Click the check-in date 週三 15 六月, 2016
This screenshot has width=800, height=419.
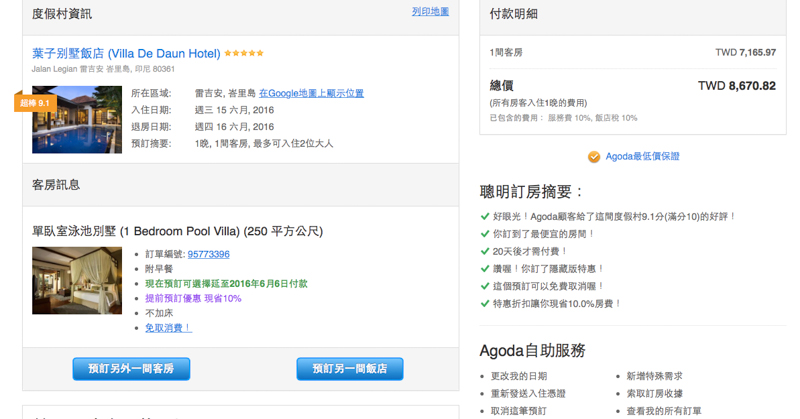pyautogui.click(x=234, y=110)
